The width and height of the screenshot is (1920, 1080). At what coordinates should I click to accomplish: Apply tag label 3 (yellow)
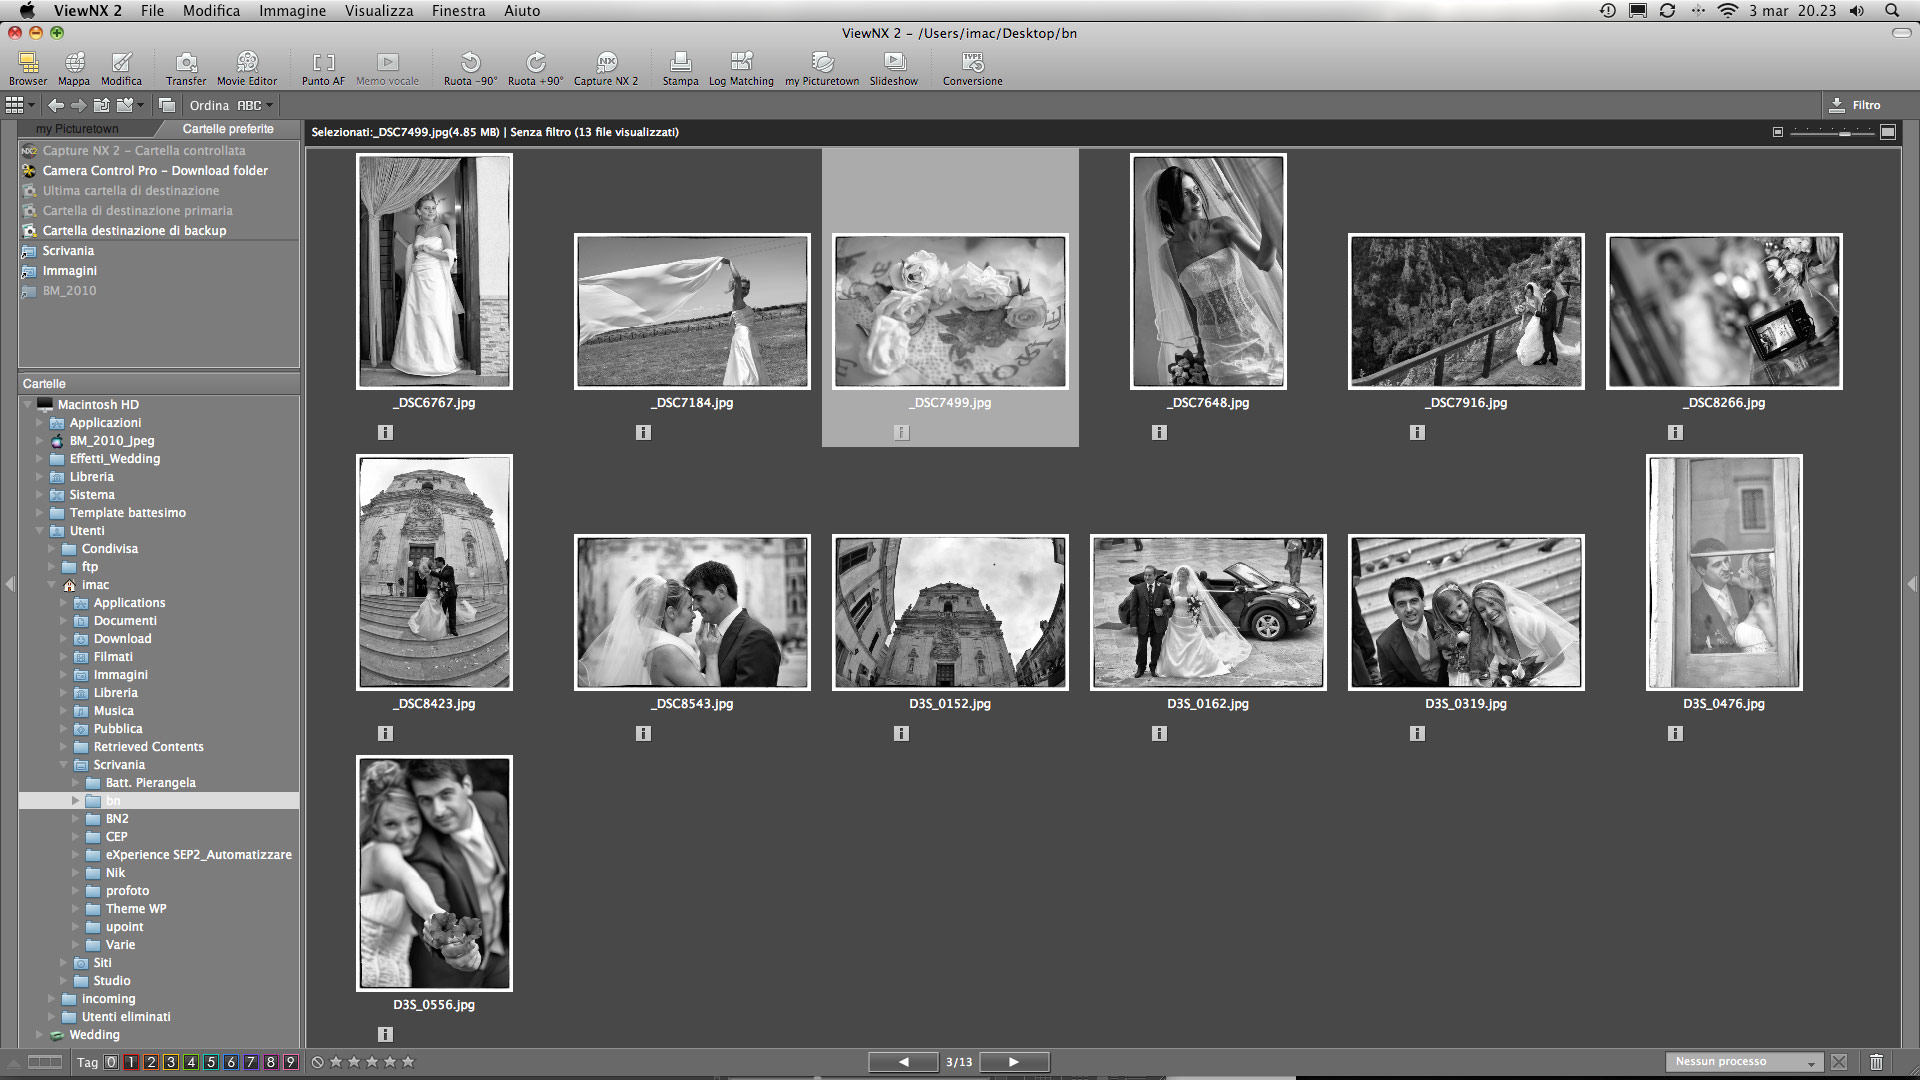click(171, 1062)
